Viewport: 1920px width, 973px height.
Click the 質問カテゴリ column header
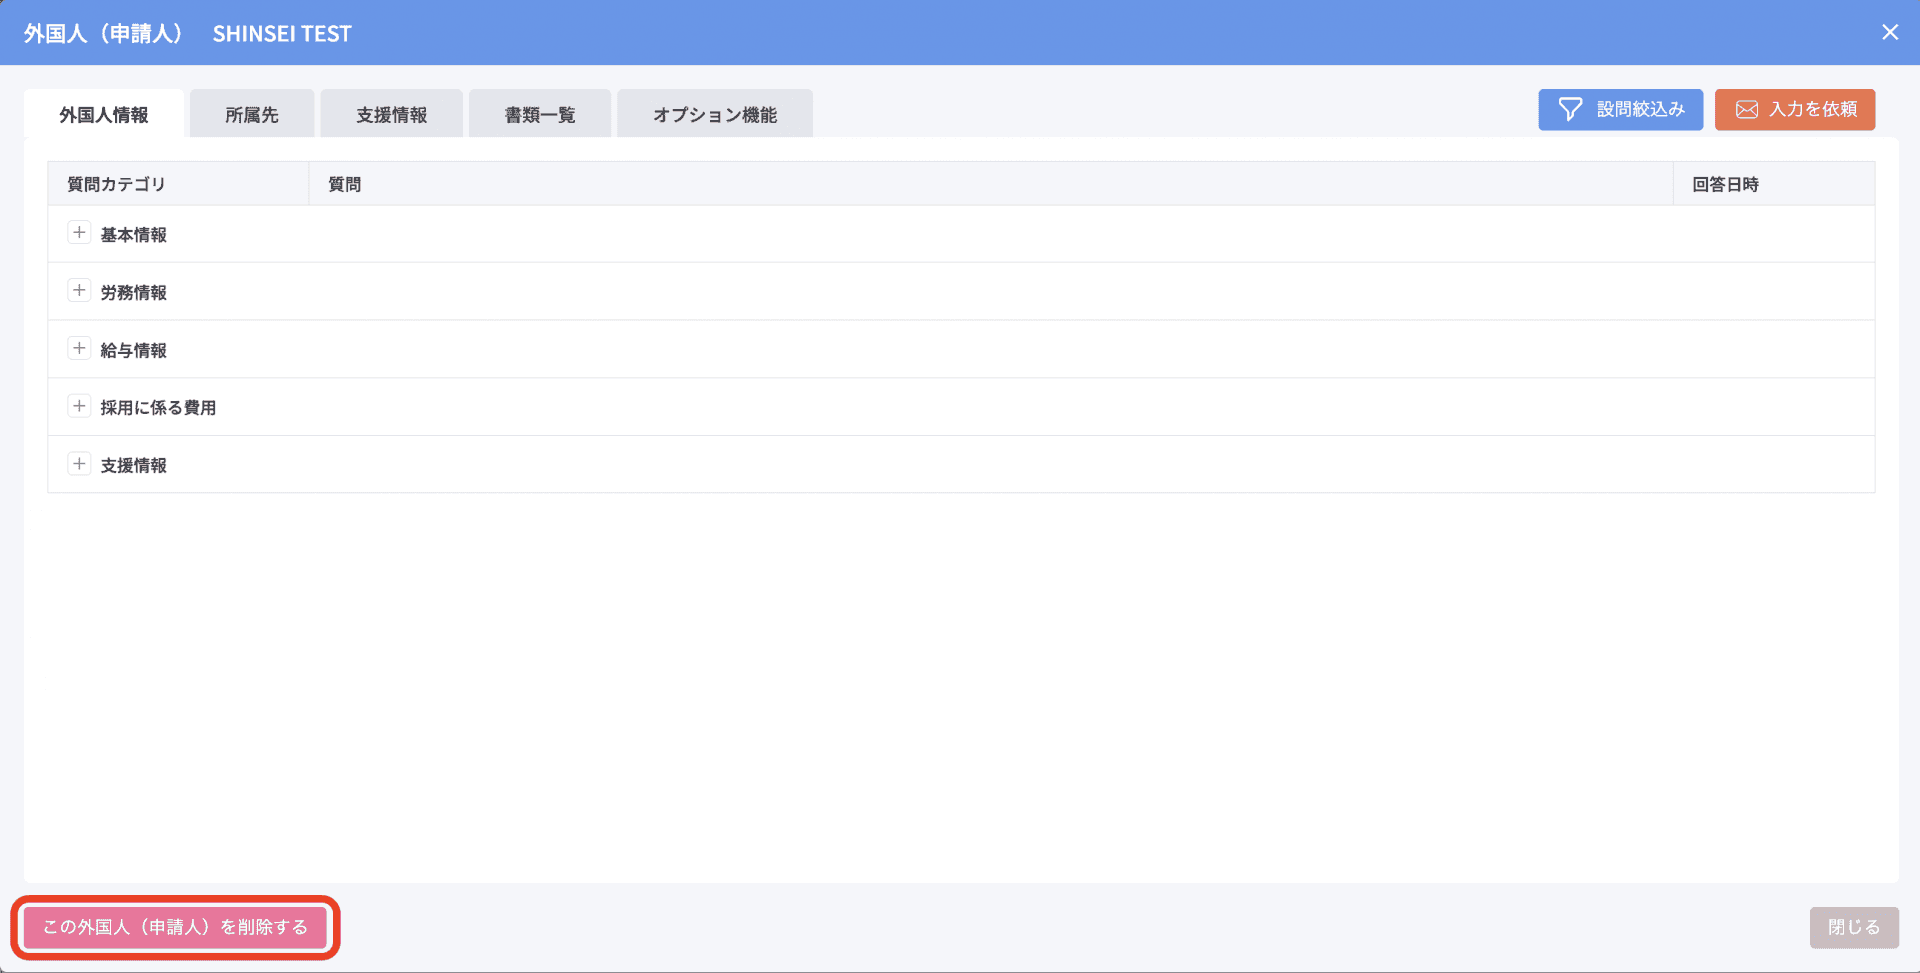point(116,184)
